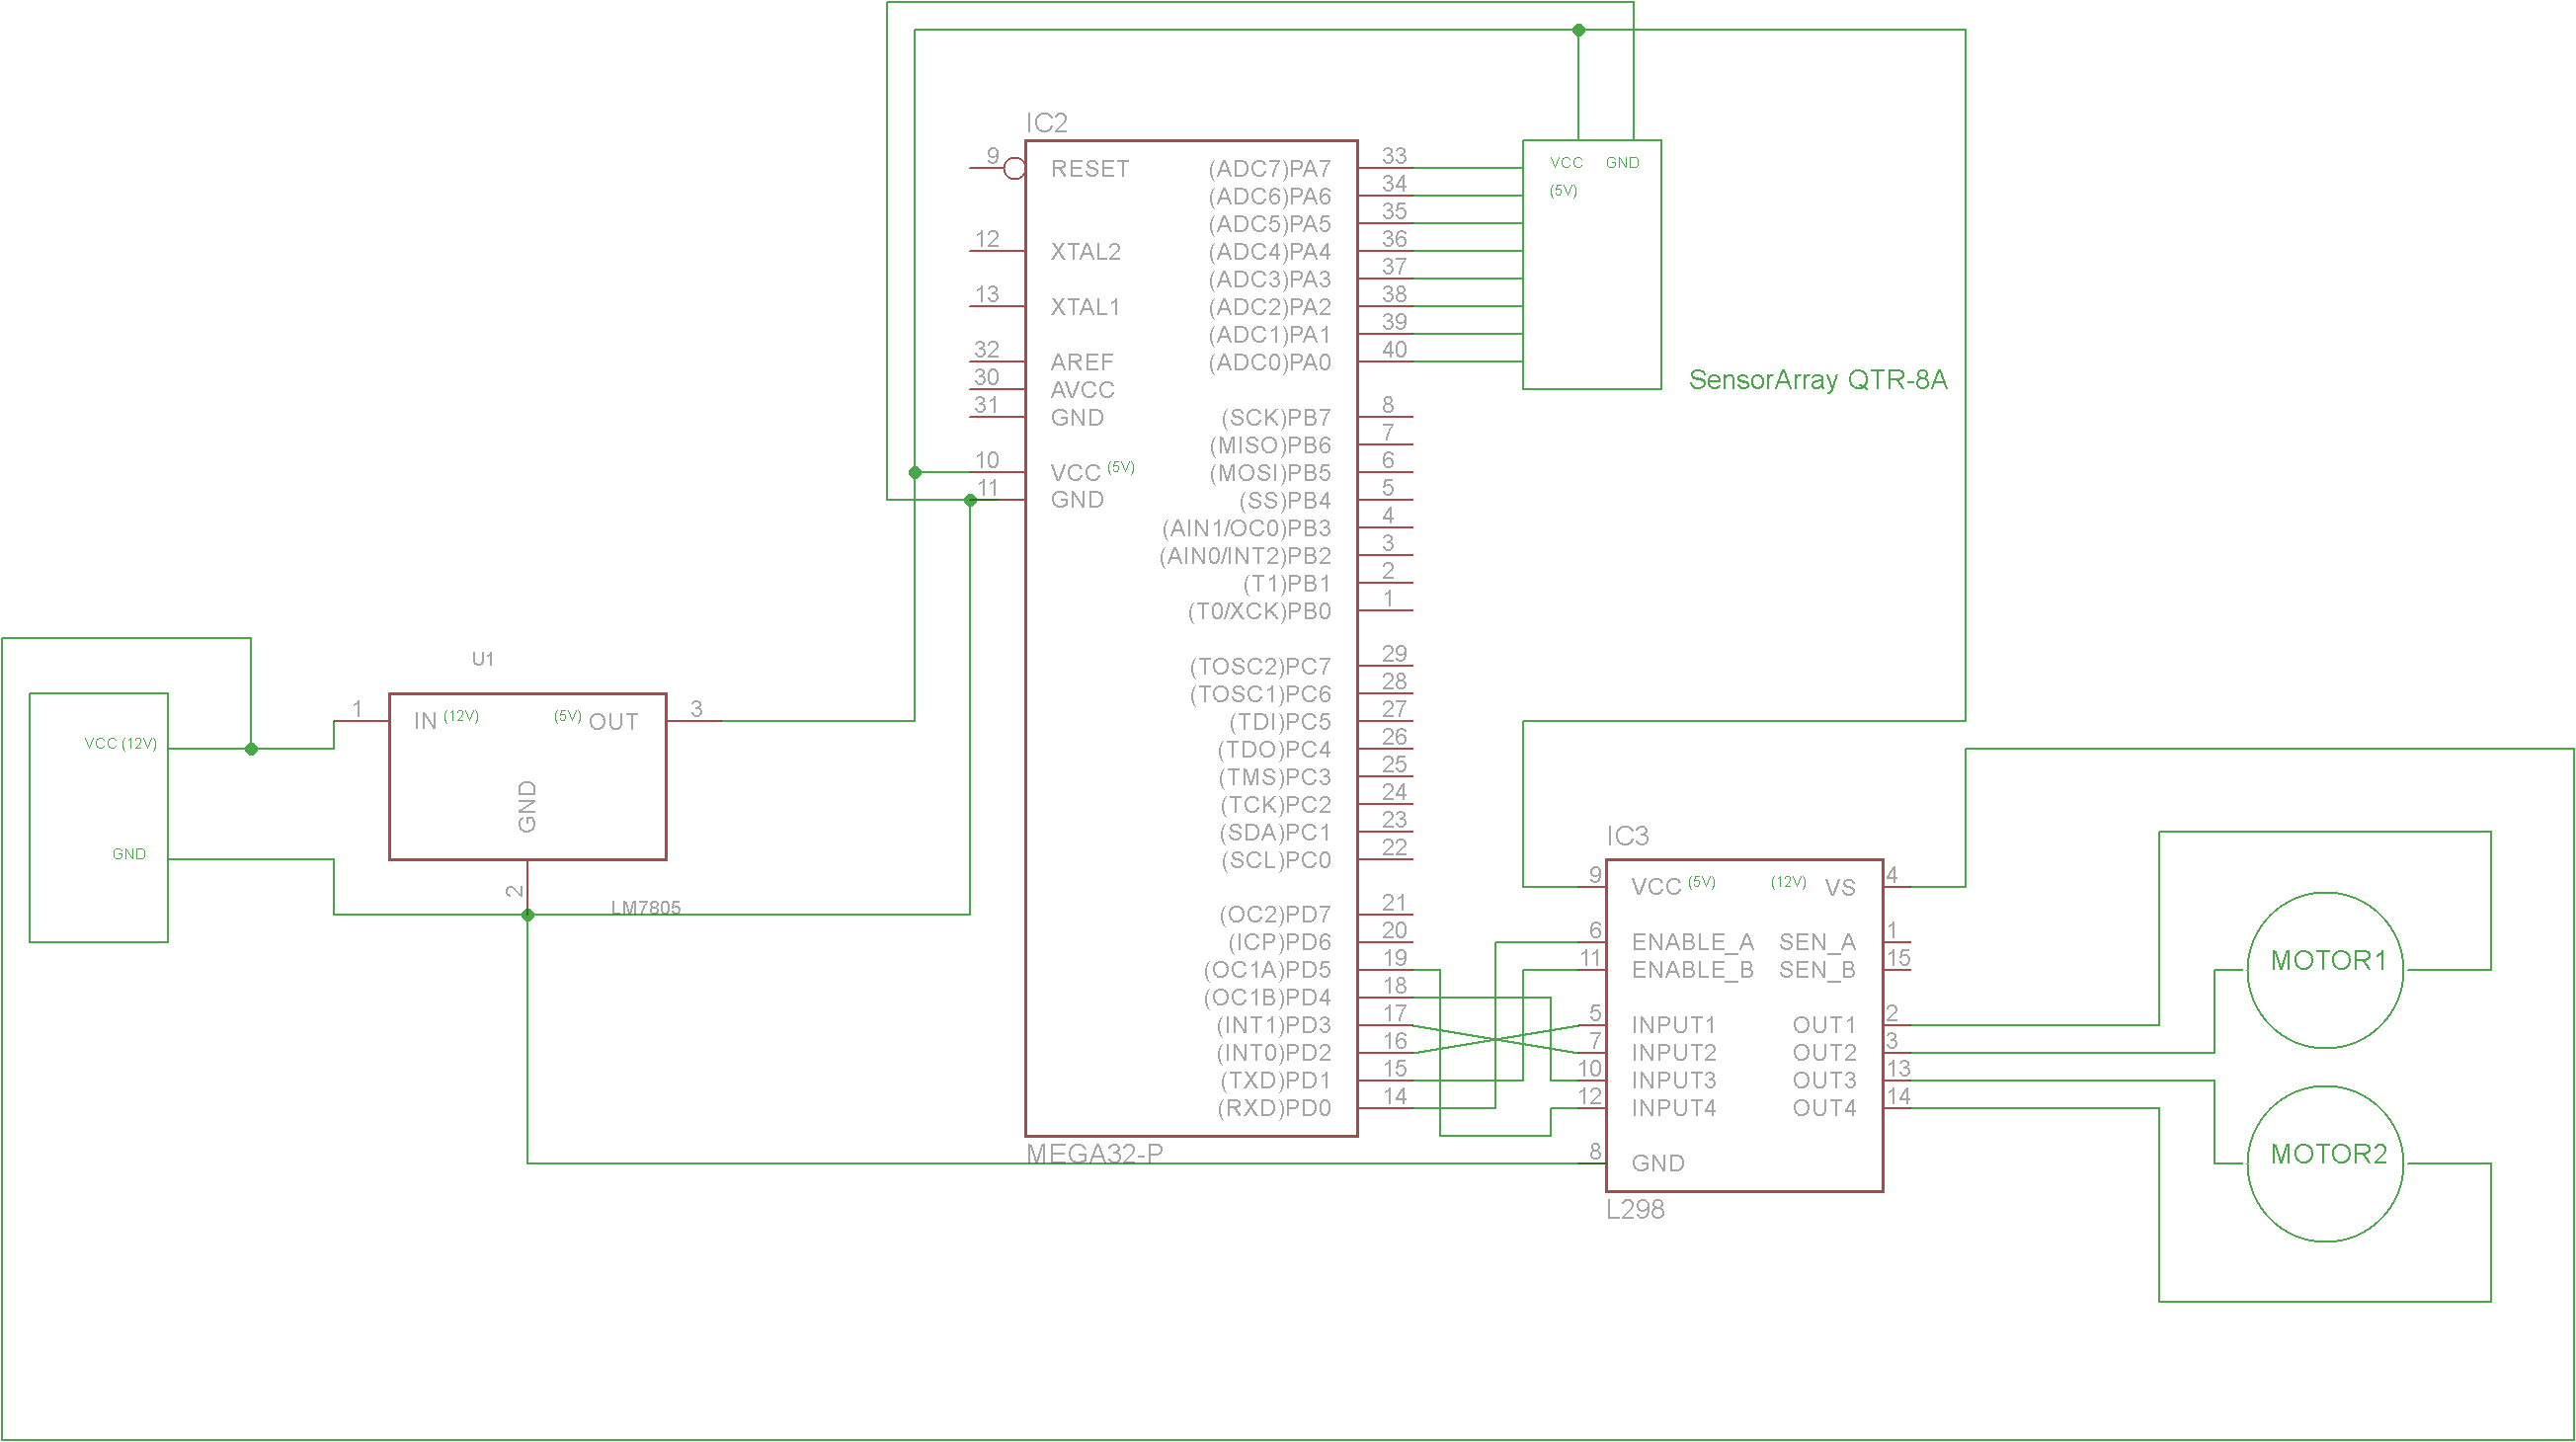2576x1442 pixels.
Task: Click the SEN_B pin label
Action: pos(1818,971)
